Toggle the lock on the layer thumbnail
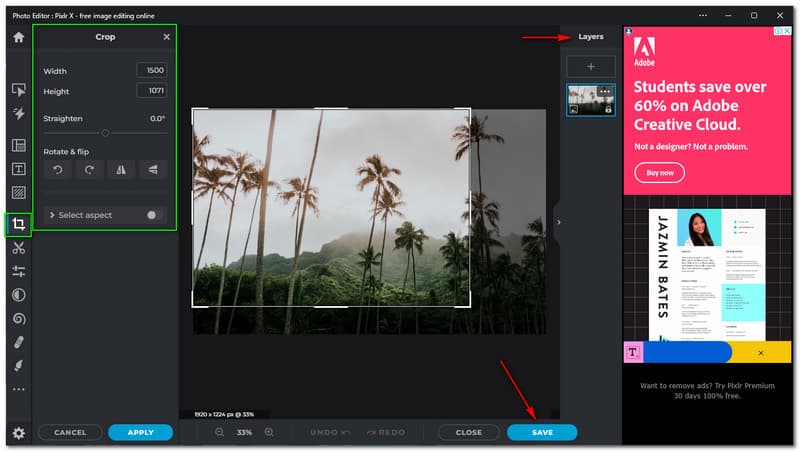 [x=608, y=109]
